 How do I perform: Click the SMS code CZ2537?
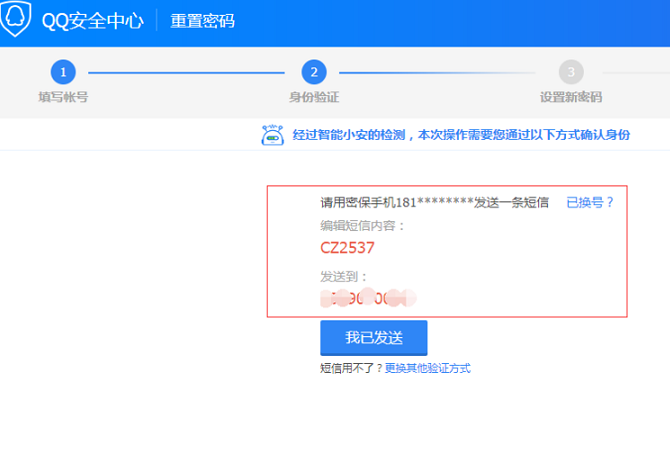pyautogui.click(x=347, y=248)
